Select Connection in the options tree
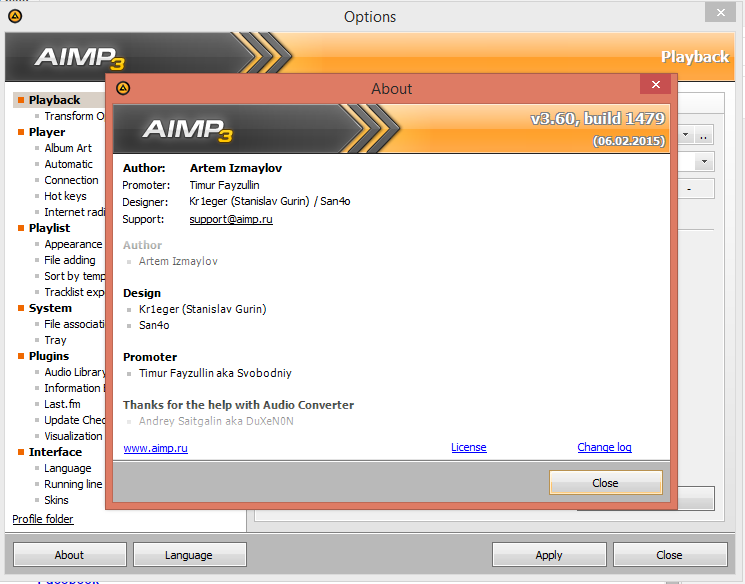The height and width of the screenshot is (584, 745). [71, 180]
